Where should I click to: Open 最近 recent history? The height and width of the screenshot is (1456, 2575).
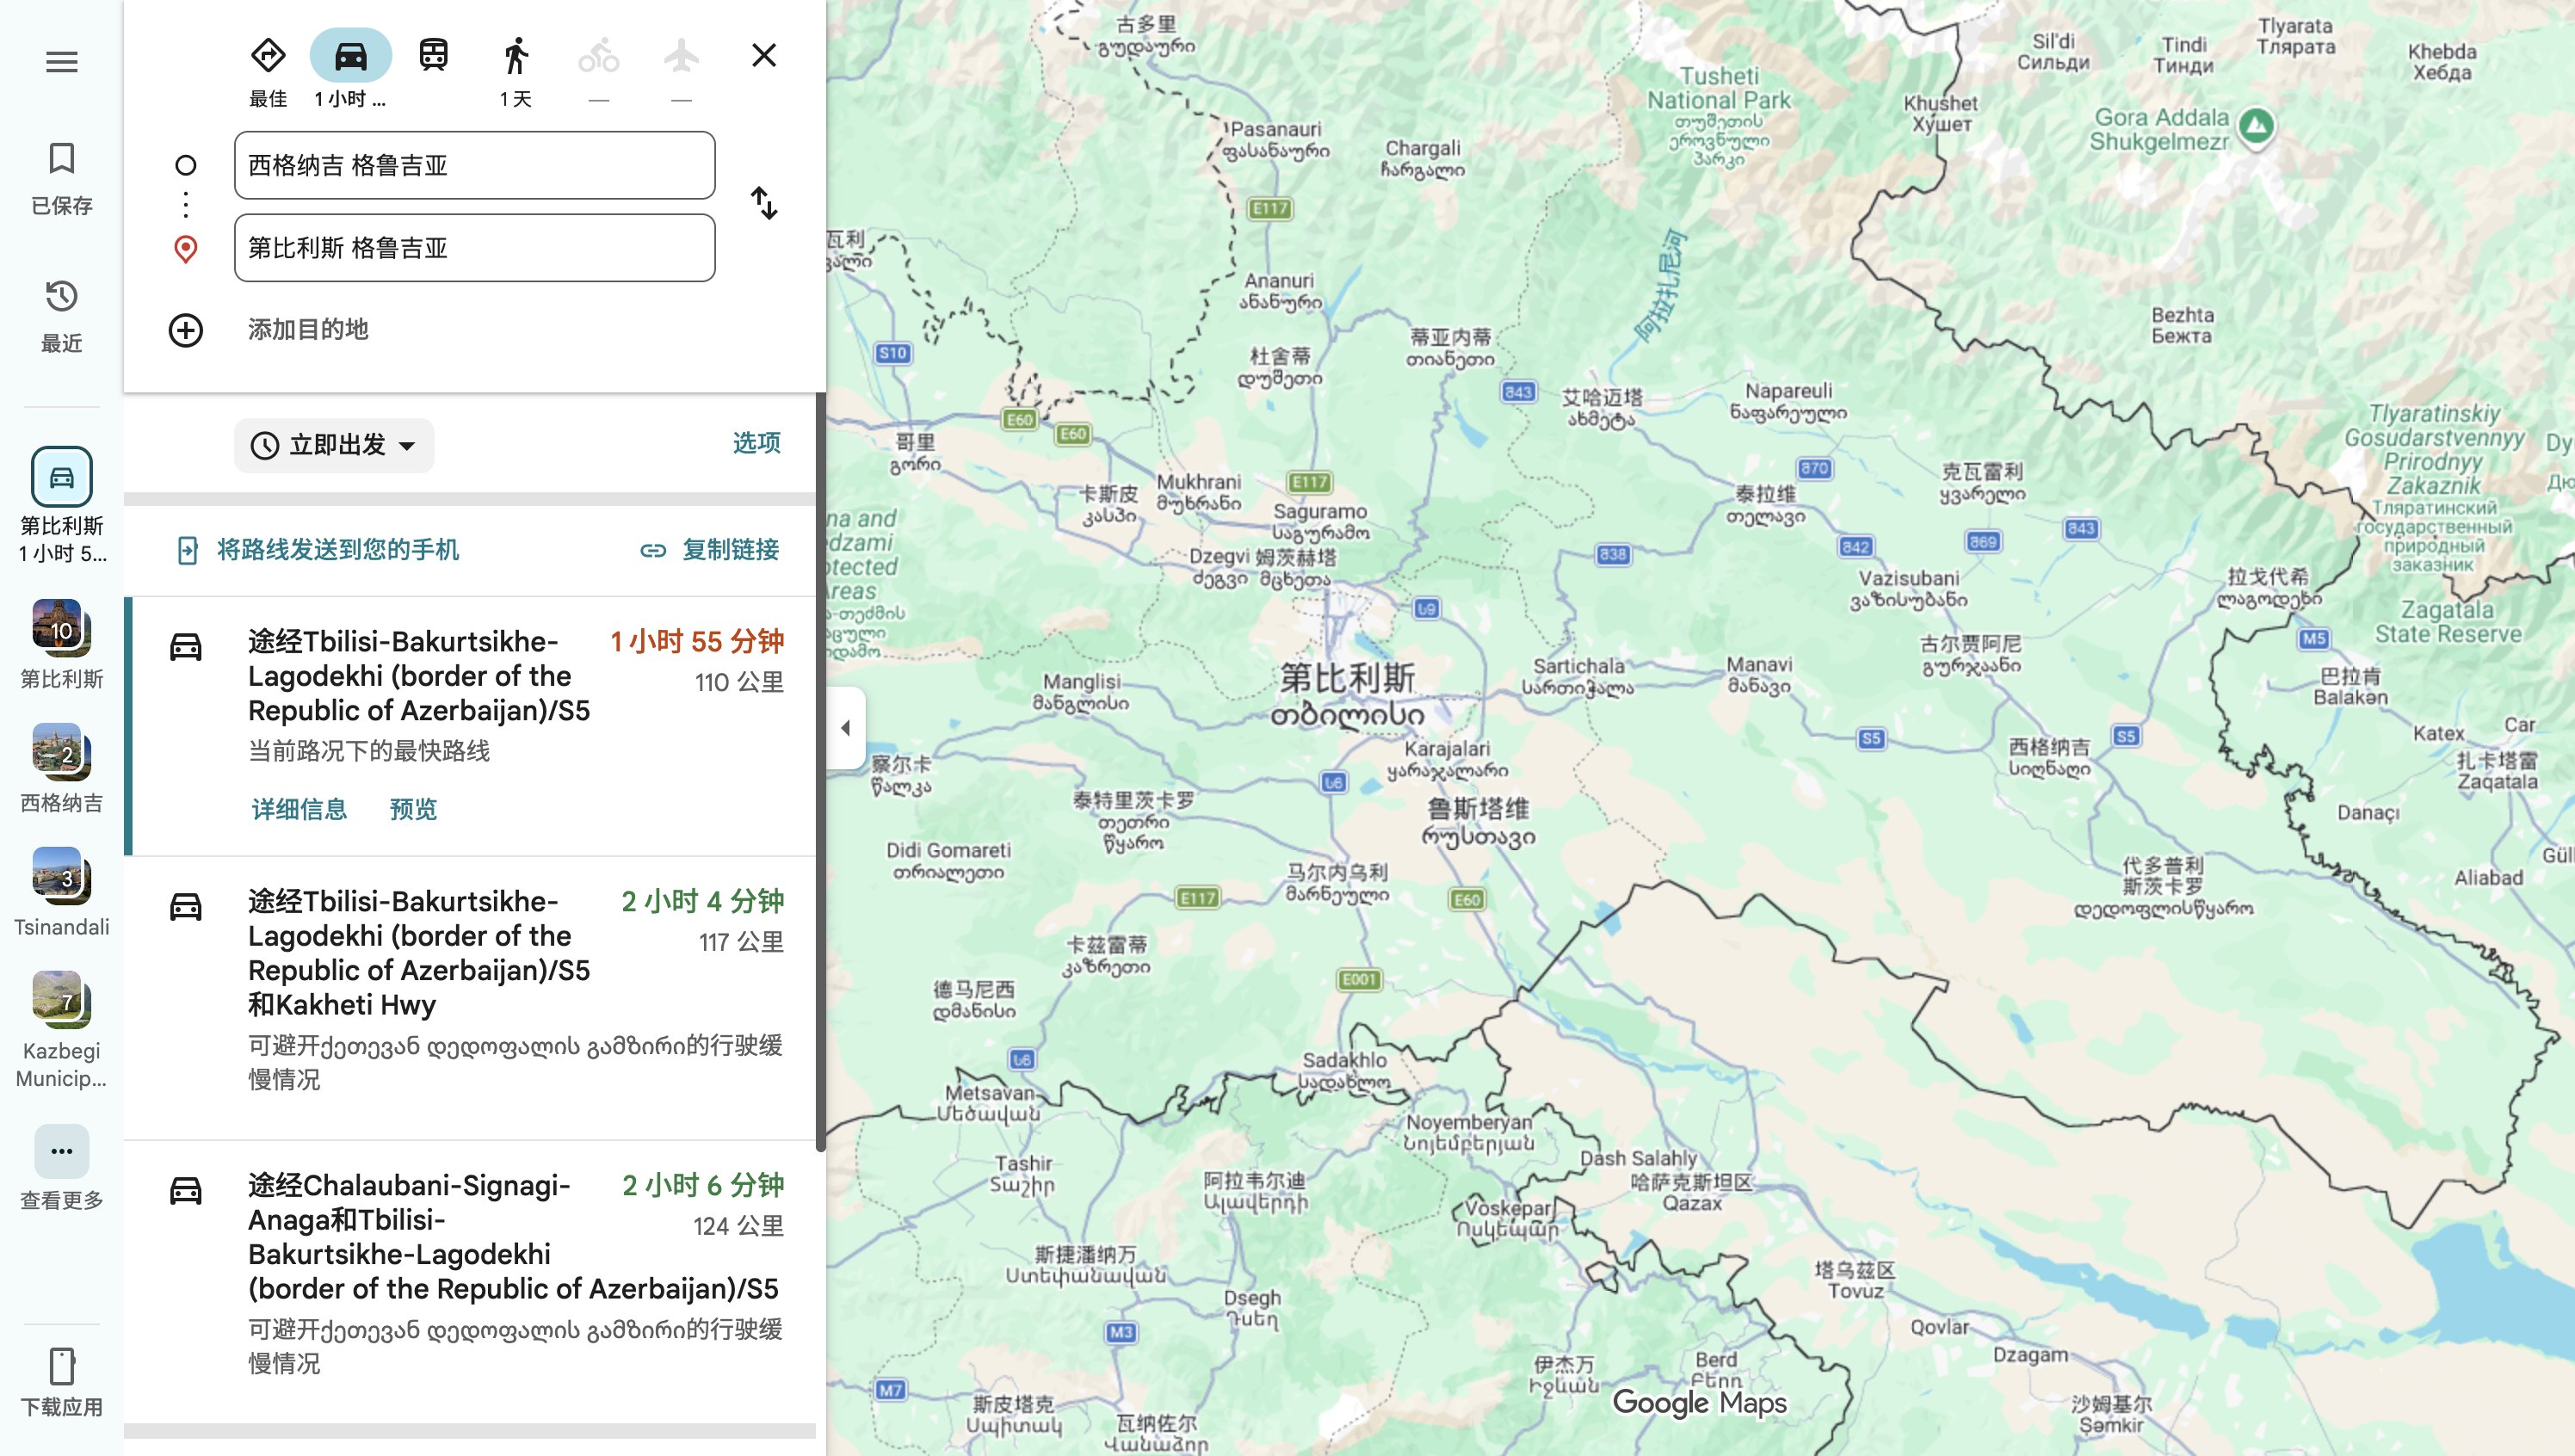62,316
